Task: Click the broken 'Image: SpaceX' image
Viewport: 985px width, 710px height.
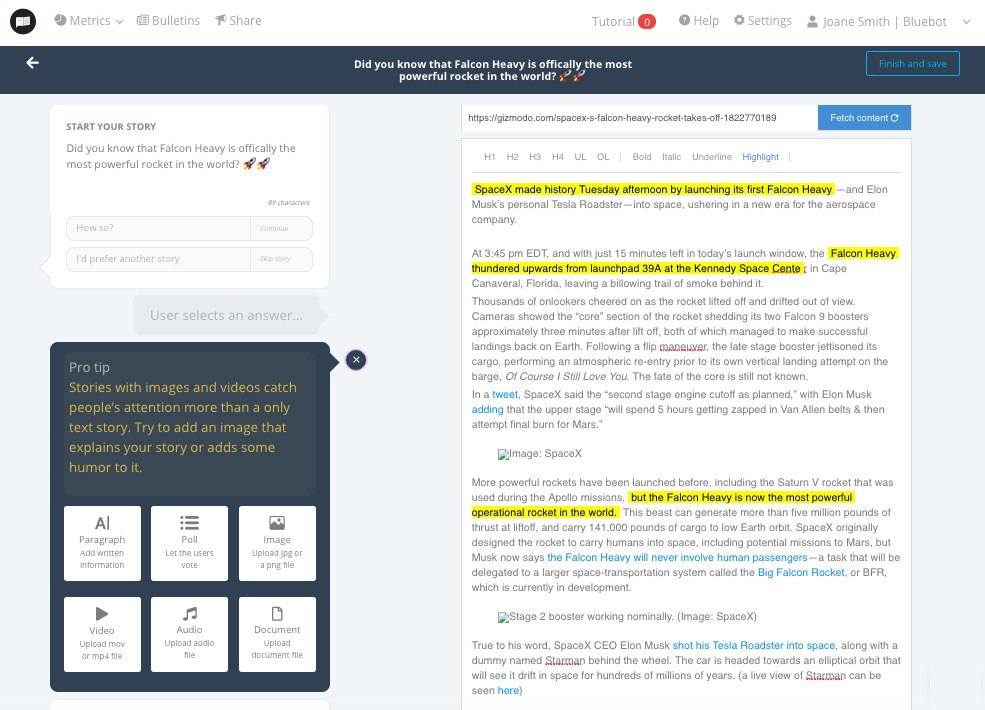Action: 540,454
